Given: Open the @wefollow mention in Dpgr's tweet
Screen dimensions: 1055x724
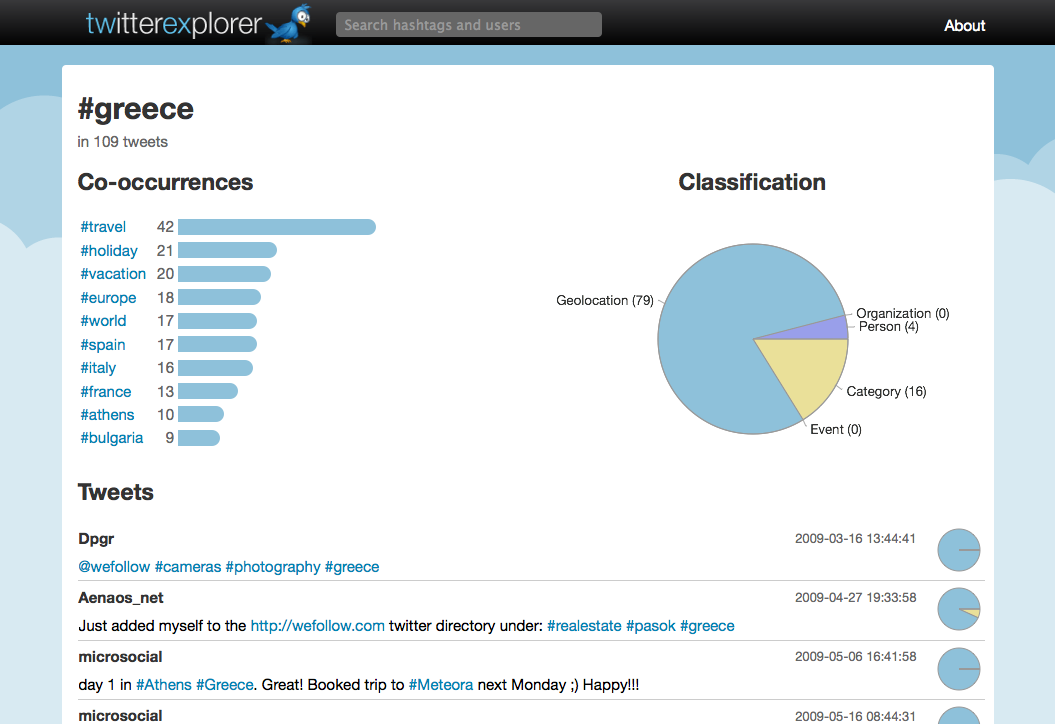Looking at the screenshot, I should [x=114, y=567].
